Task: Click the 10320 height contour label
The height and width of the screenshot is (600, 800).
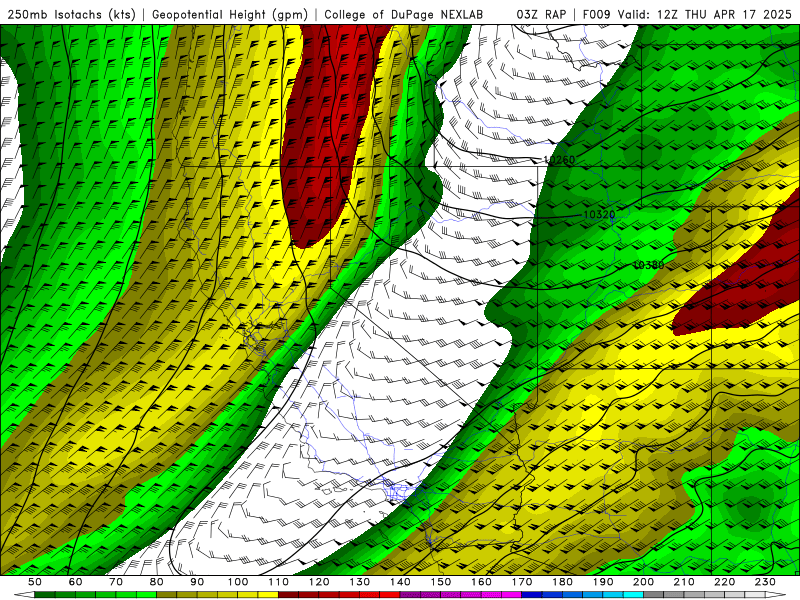Action: 599,214
